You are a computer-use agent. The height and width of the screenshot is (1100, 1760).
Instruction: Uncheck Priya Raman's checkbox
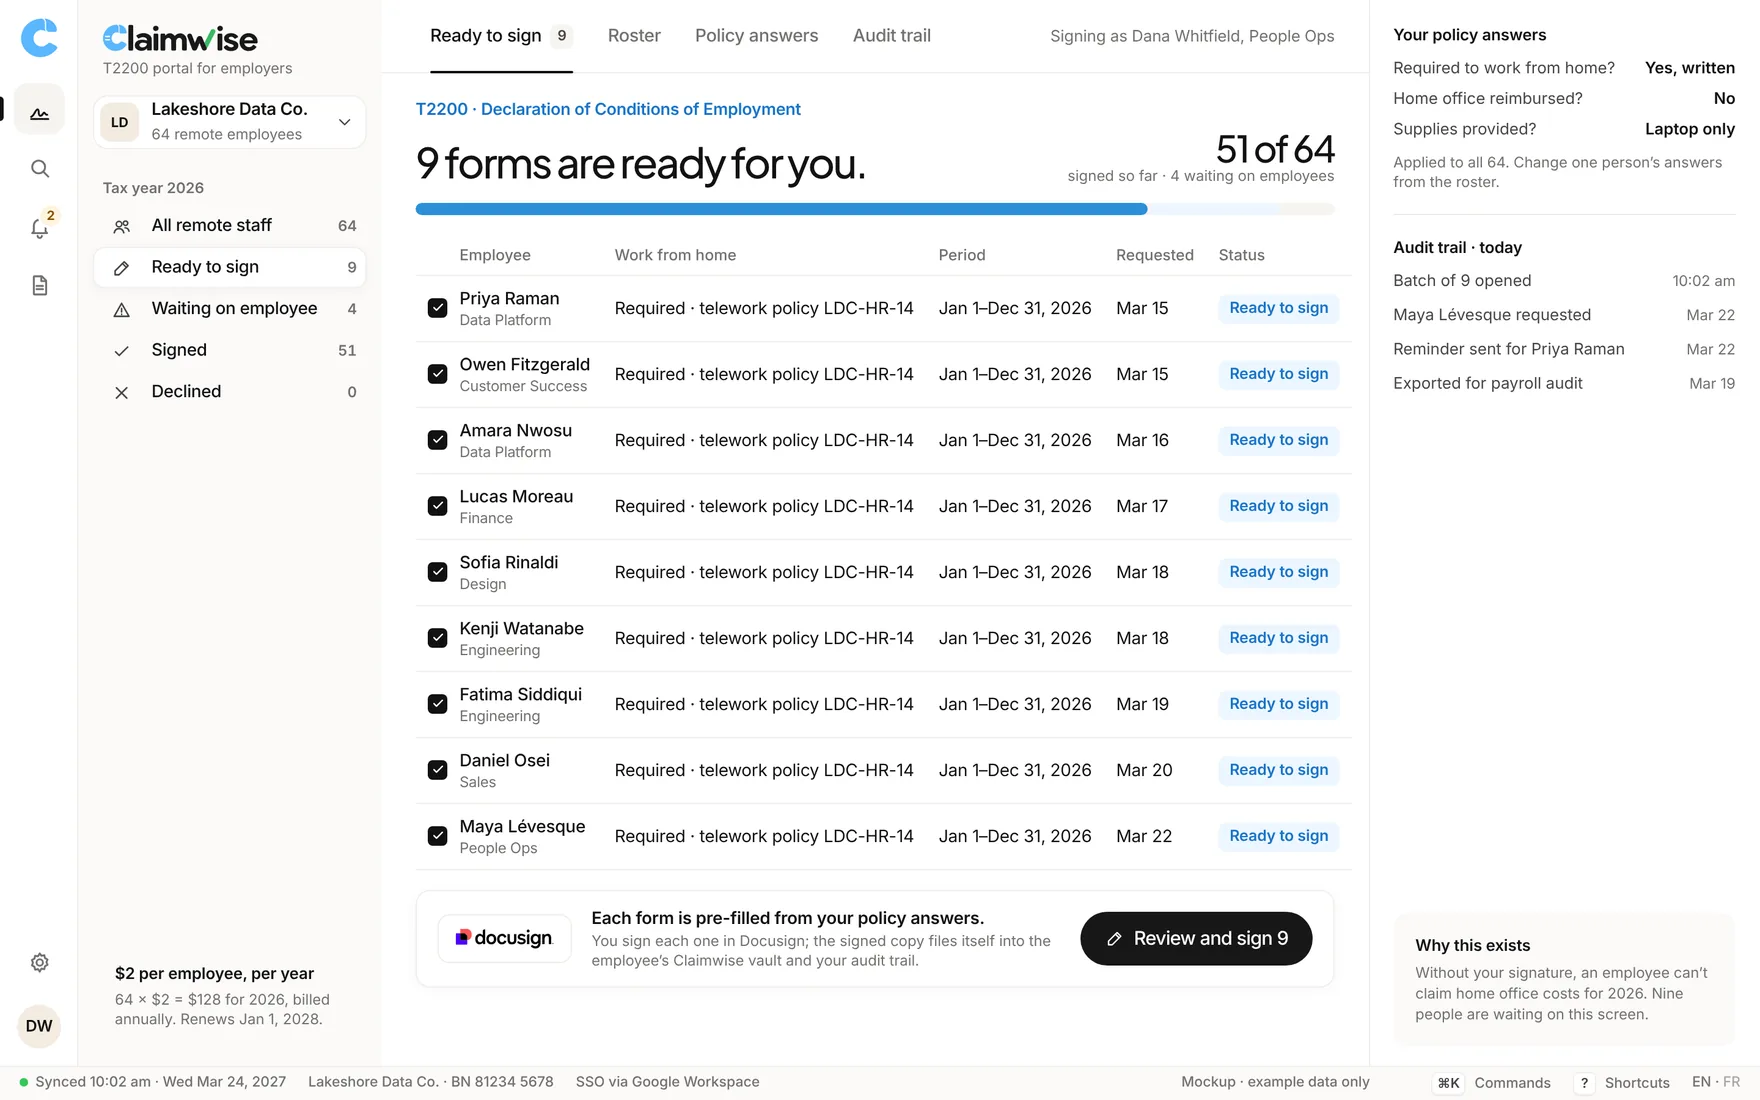[437, 308]
